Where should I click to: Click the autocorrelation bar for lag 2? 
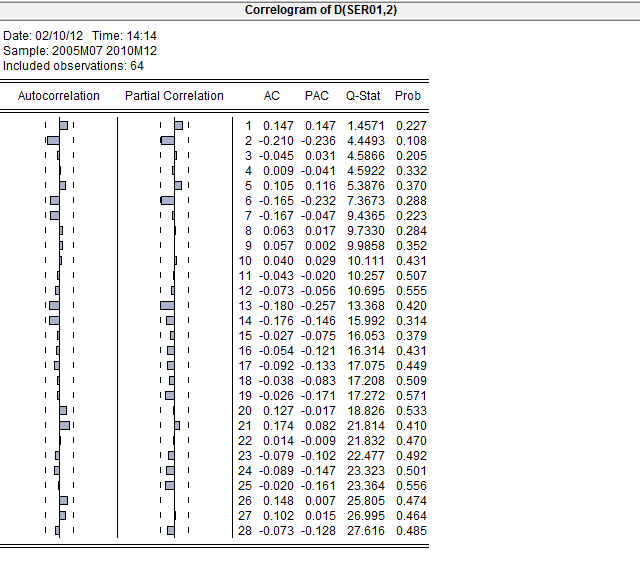pos(54,141)
